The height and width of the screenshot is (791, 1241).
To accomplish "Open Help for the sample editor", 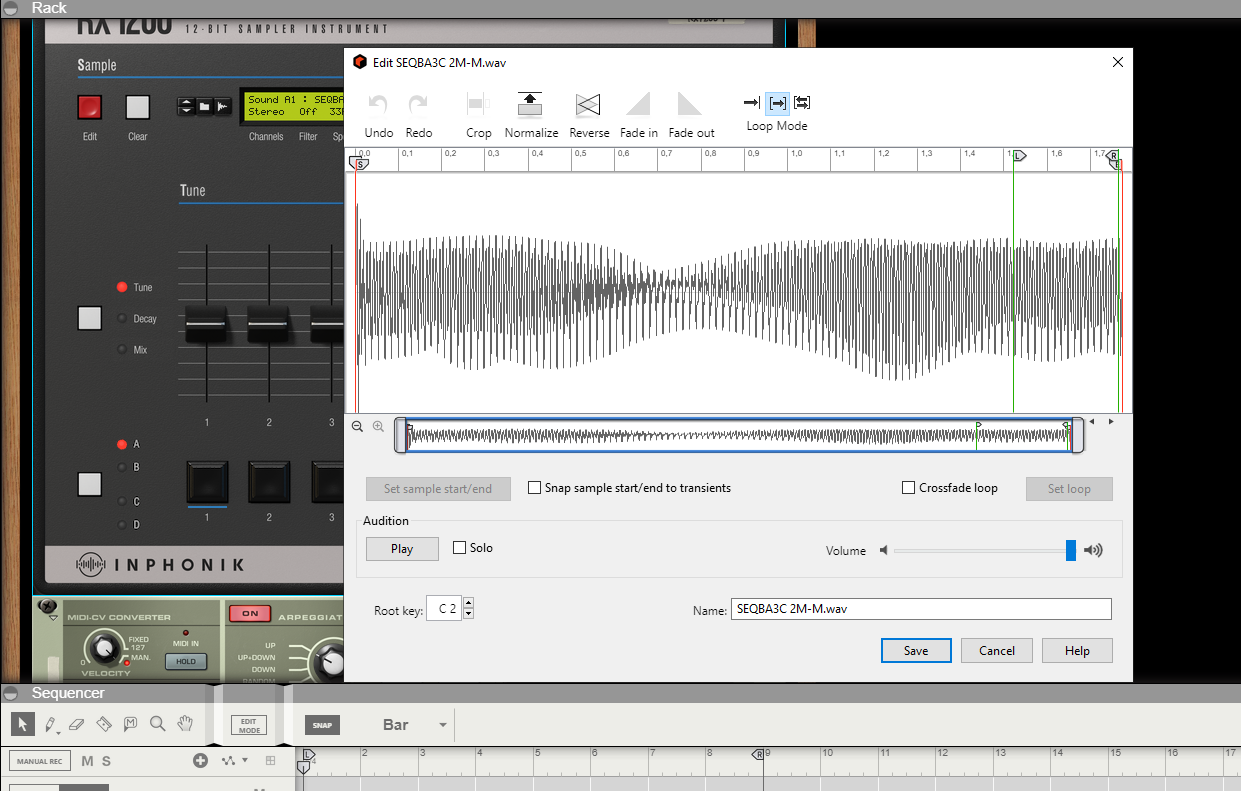I will point(1077,650).
